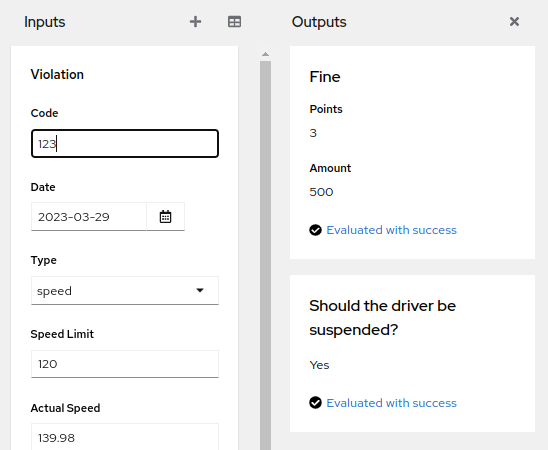Screen dimensions: 548x450
Task: Select the Speed Limit field
Action: [125, 364]
